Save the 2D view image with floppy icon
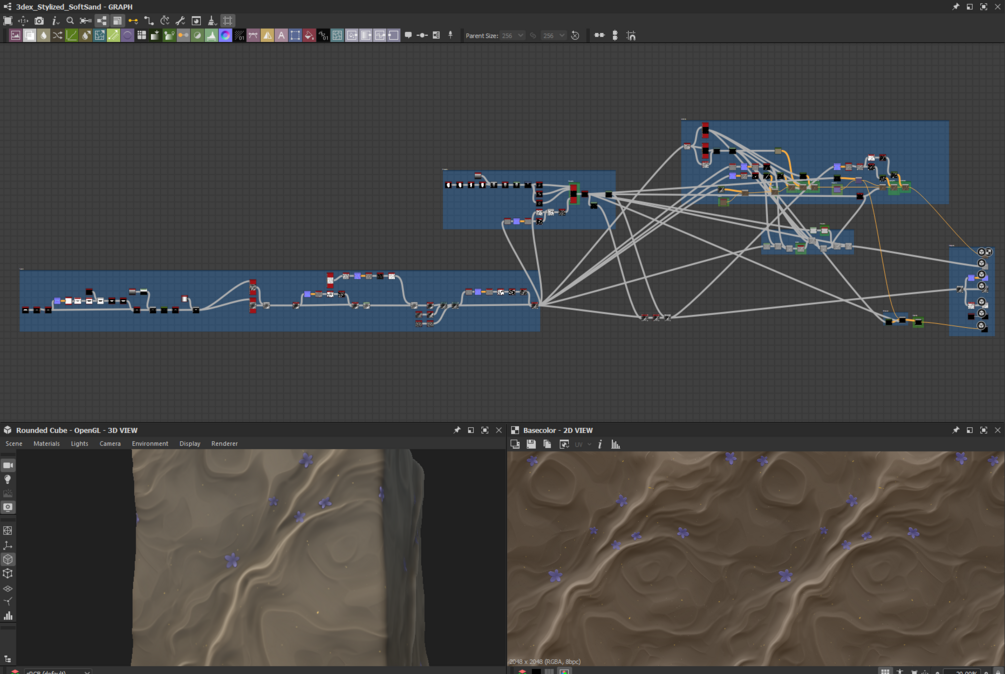Screen dimensions: 1005x674 coord(531,444)
